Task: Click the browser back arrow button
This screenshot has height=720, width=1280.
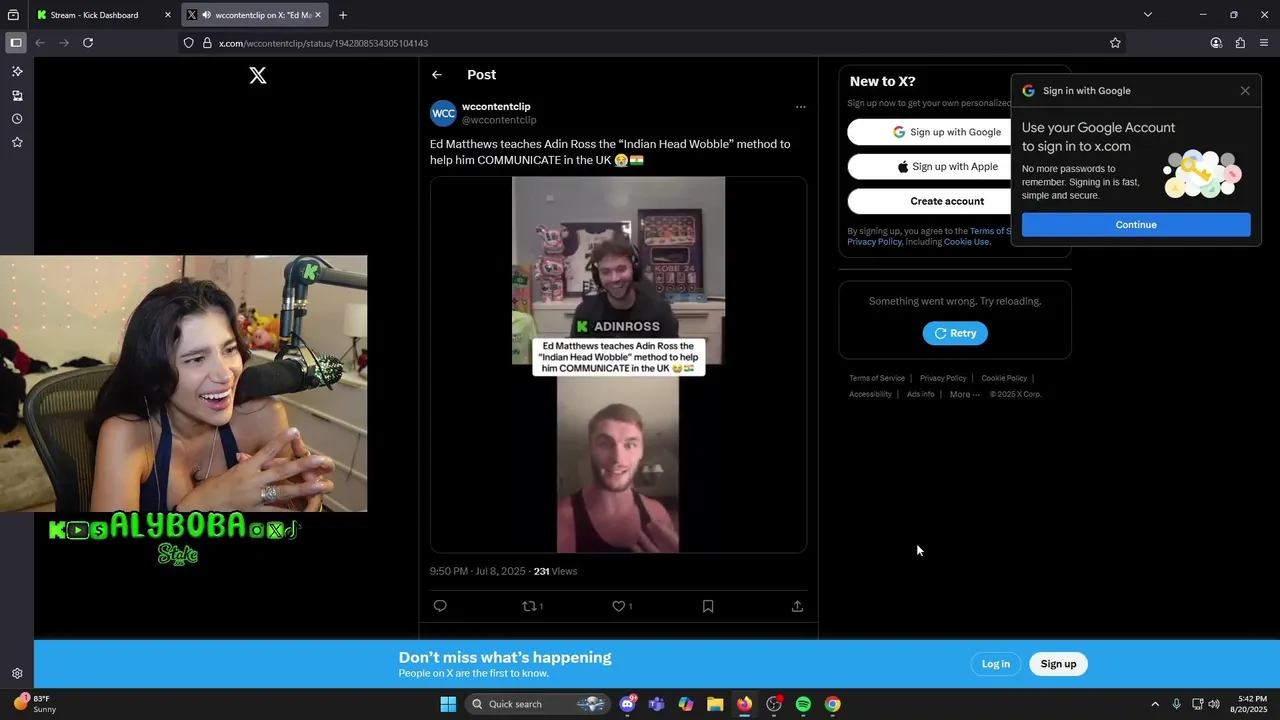Action: tap(40, 43)
